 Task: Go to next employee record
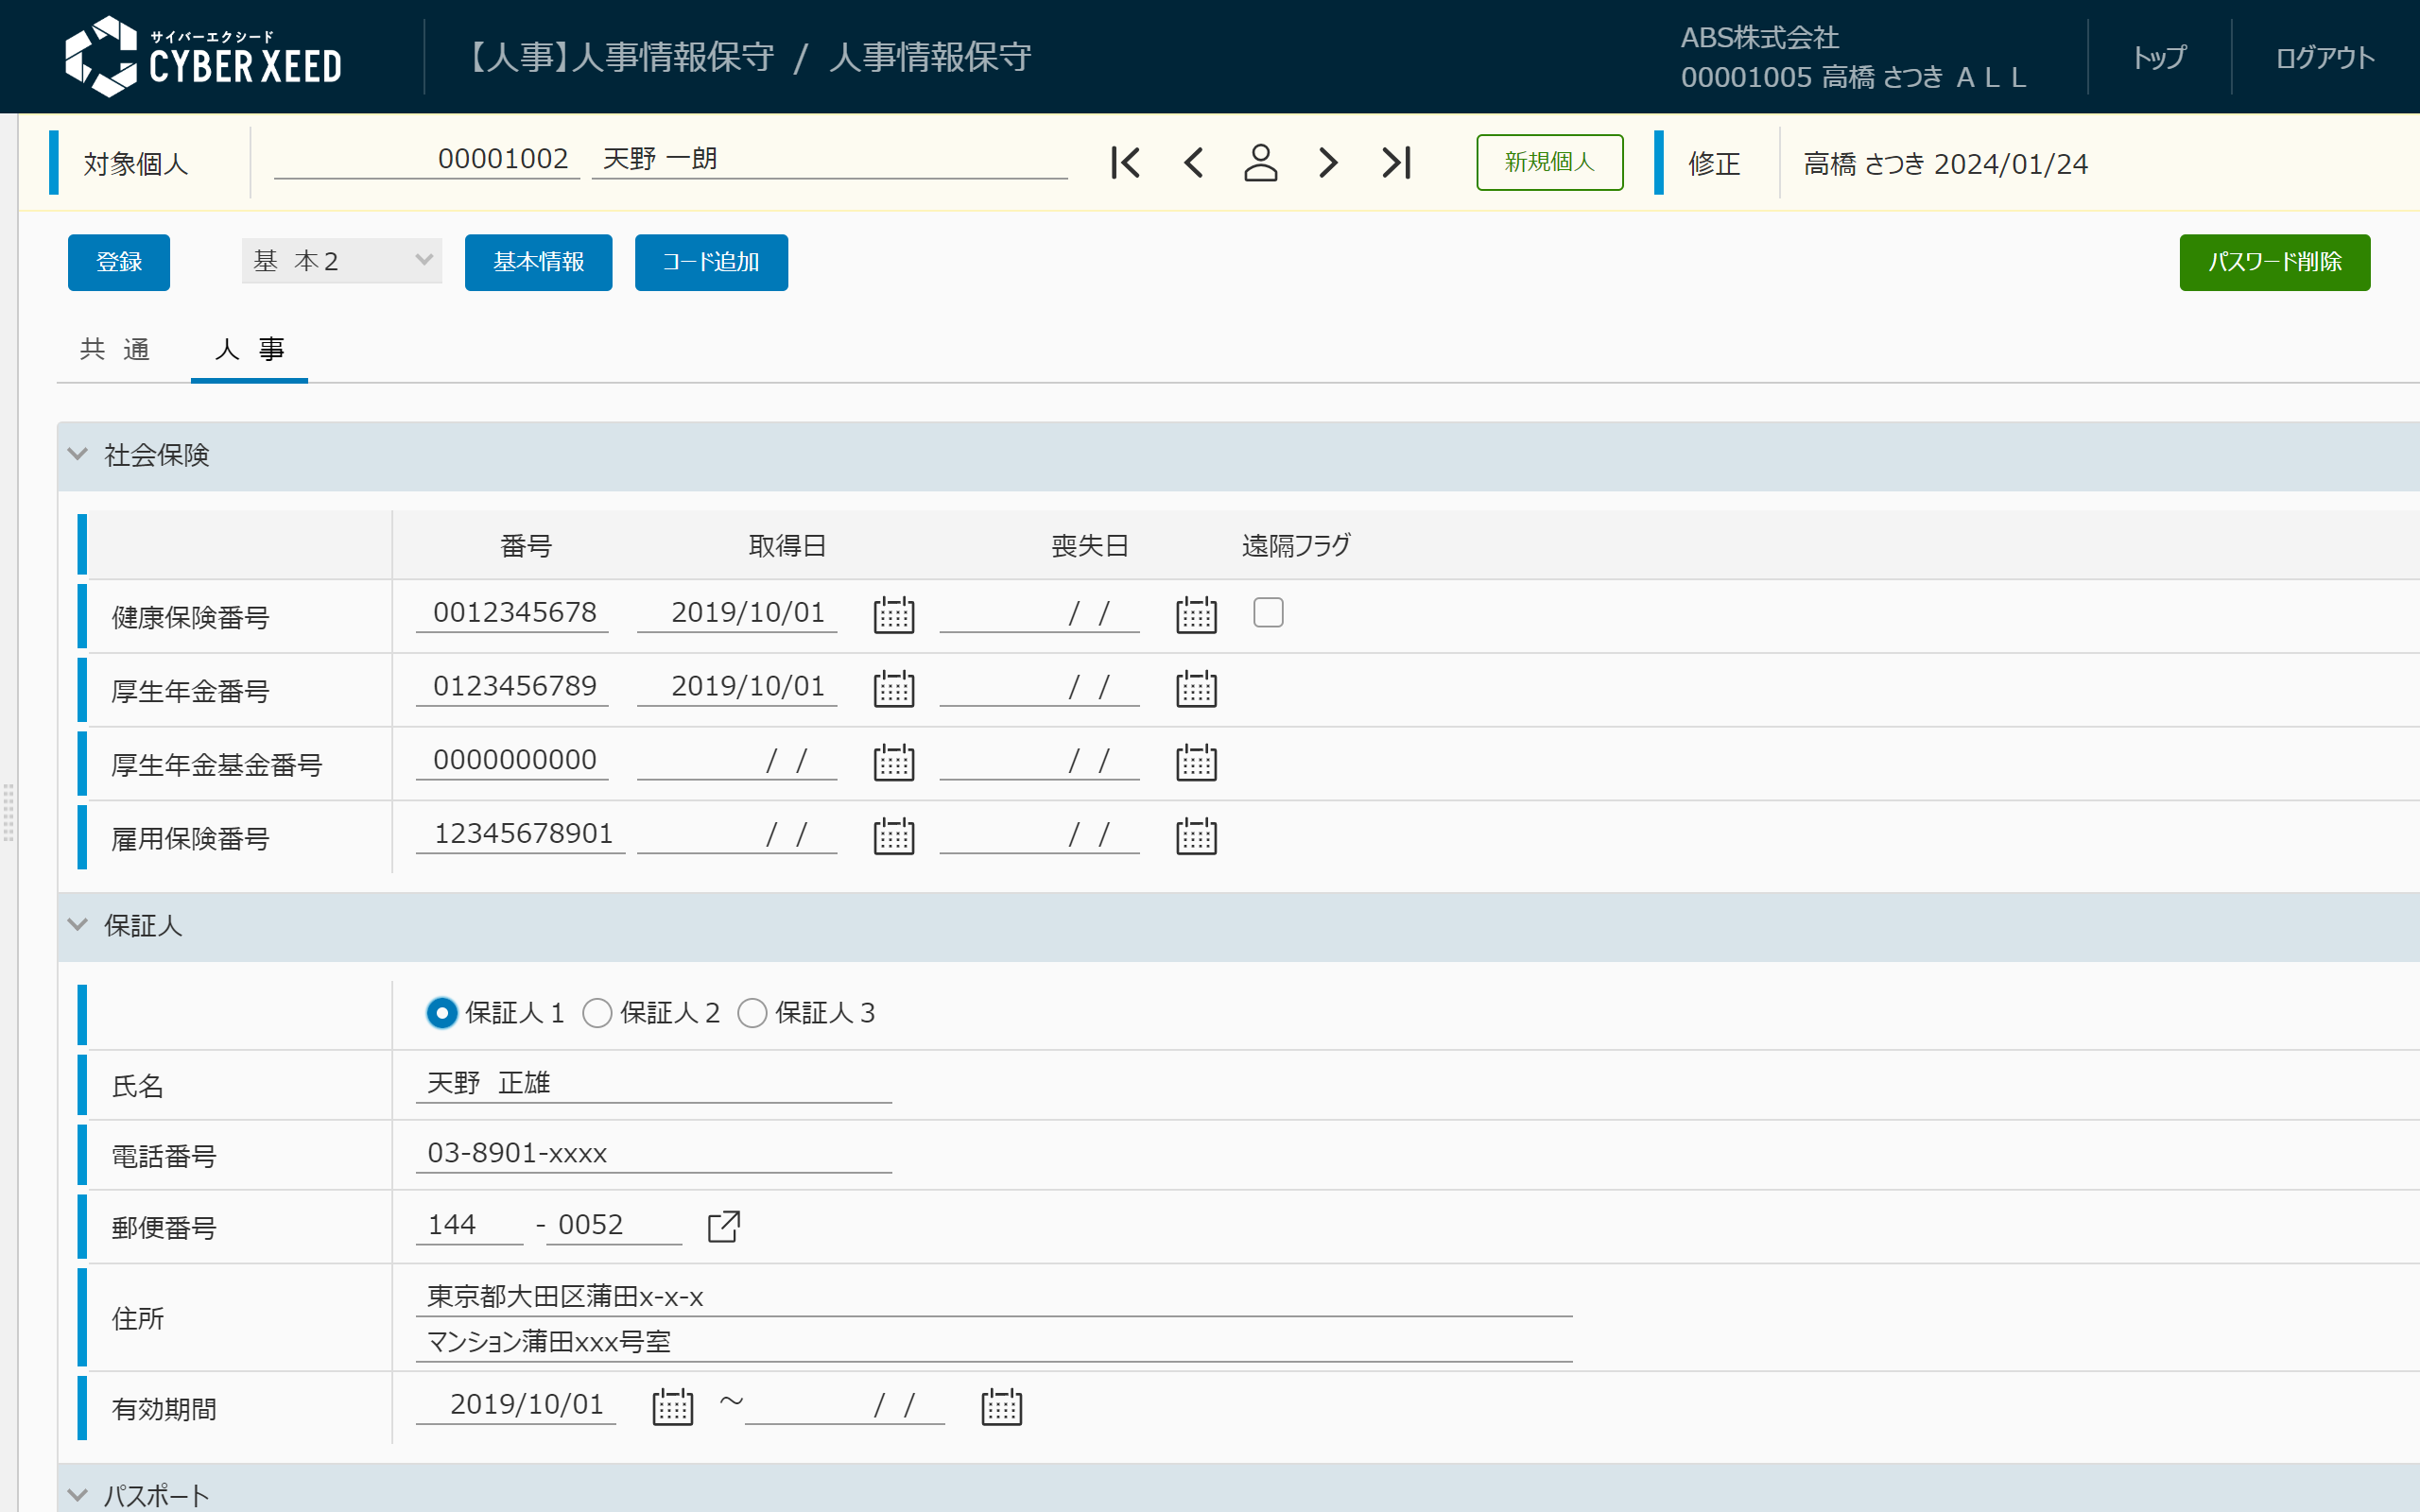(1327, 162)
